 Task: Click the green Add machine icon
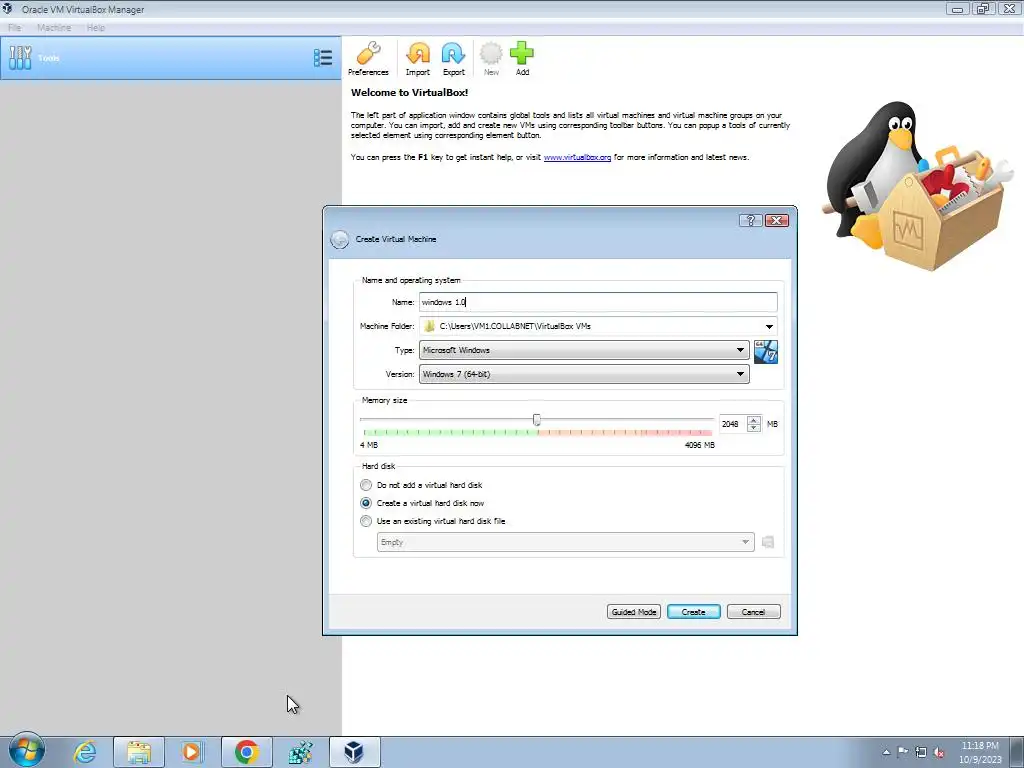522,59
